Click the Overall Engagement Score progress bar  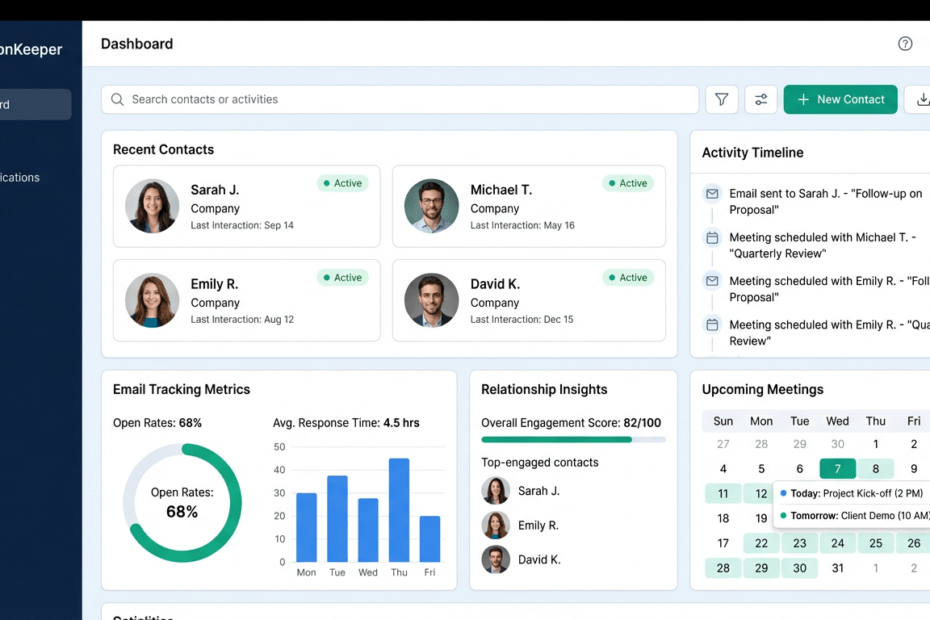pos(573,439)
